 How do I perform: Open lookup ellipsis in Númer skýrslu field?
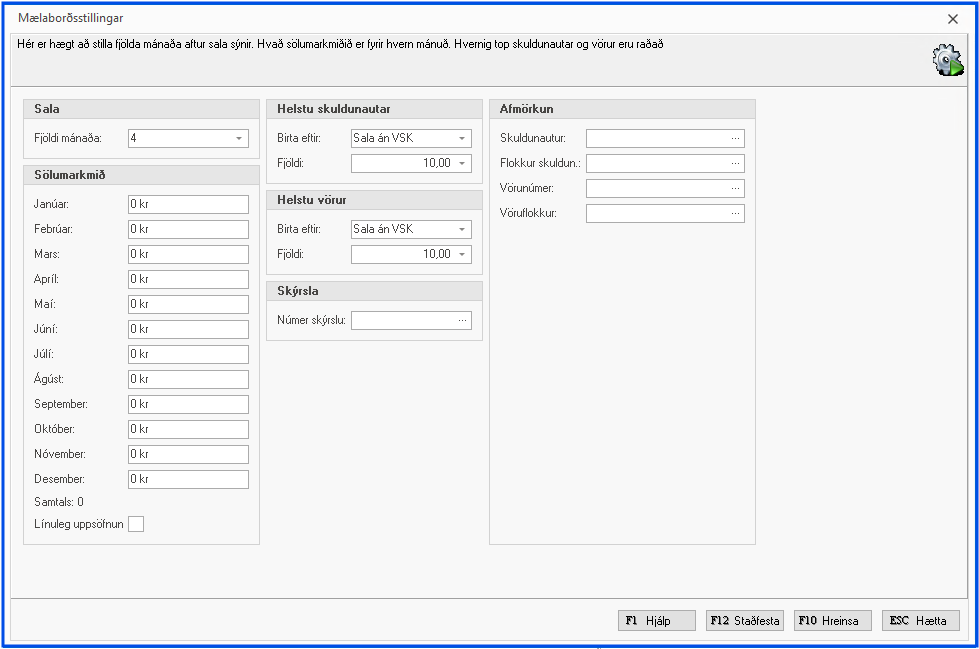[462, 320]
